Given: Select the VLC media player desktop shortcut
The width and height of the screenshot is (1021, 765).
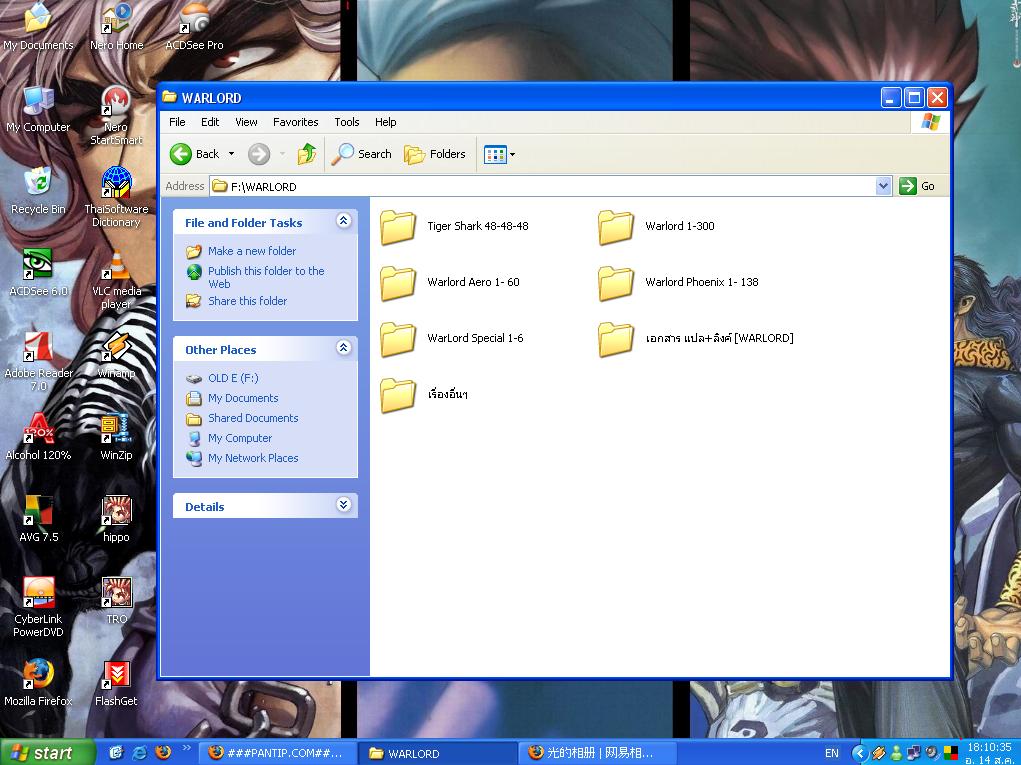Looking at the screenshot, I should [116, 280].
